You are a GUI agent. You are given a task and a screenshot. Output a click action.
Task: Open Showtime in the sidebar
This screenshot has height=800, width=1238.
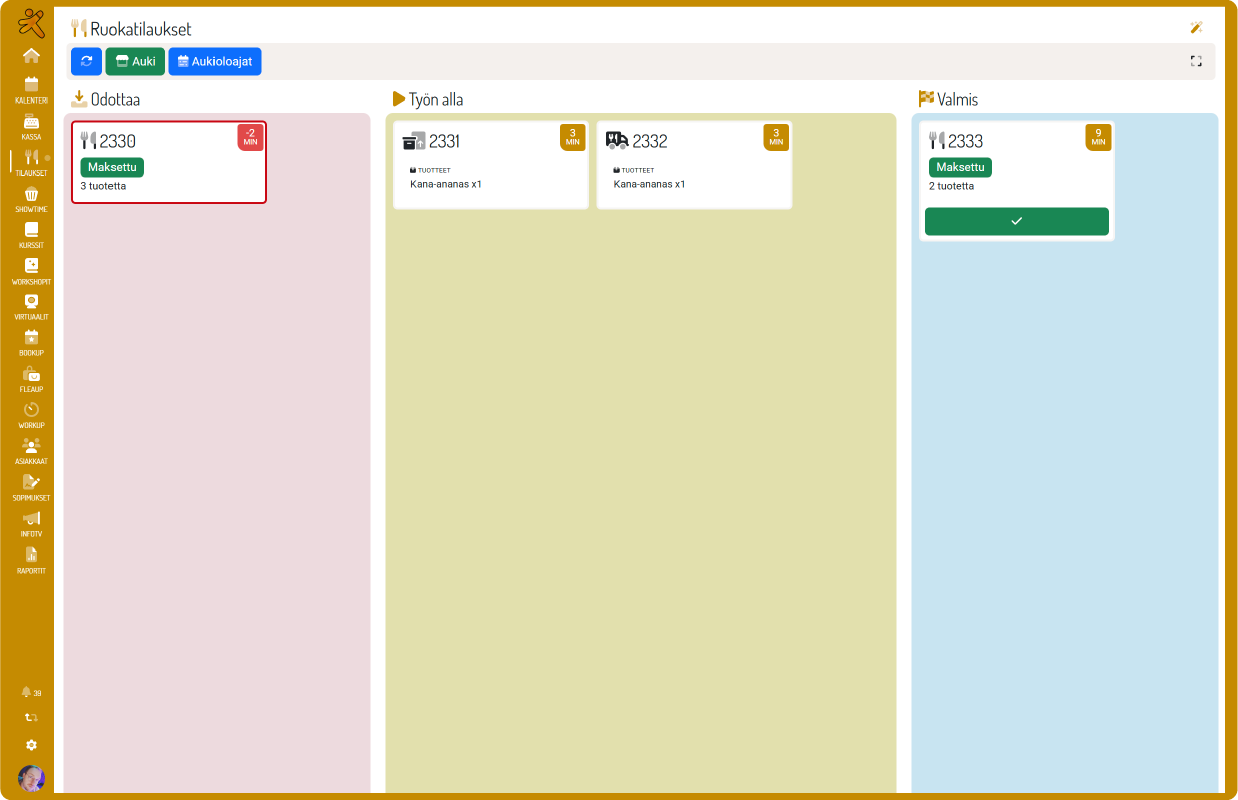click(x=31, y=199)
